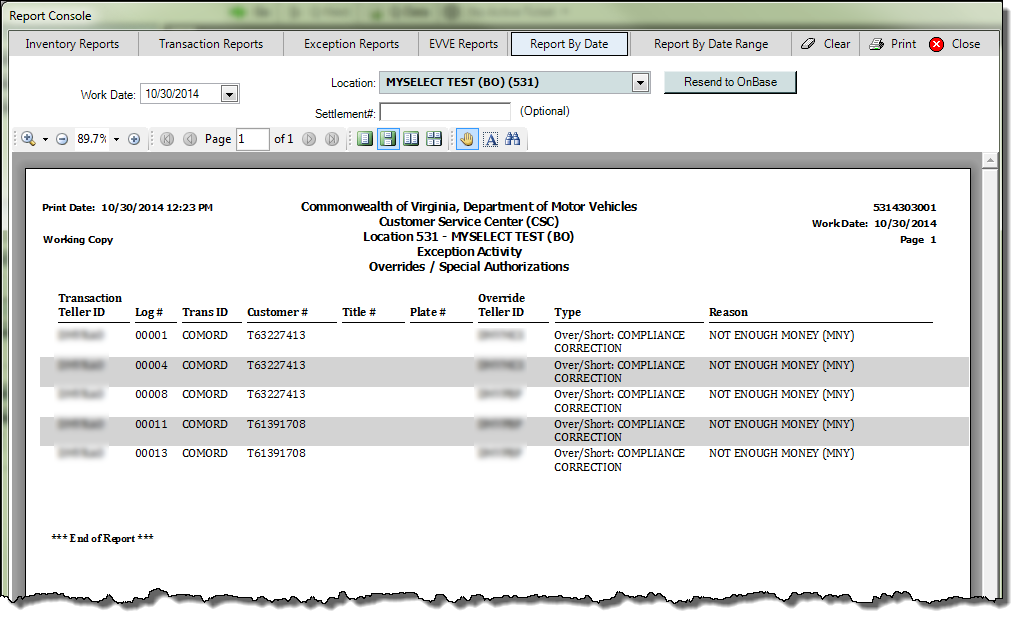Screen dimensions: 1018x622
Task: Open the find binoculars tool
Action: tap(513, 139)
